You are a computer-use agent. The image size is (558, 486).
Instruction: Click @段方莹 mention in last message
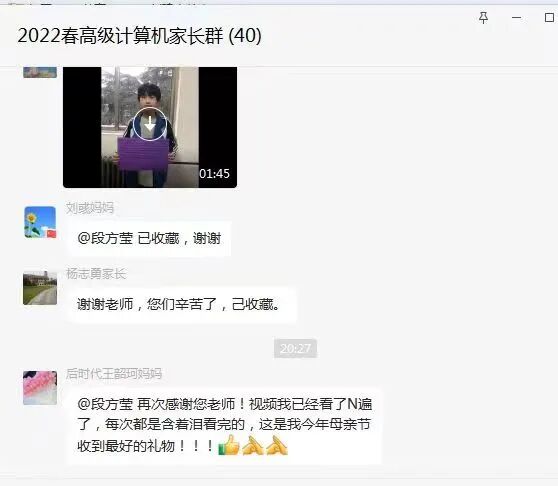[105, 404]
